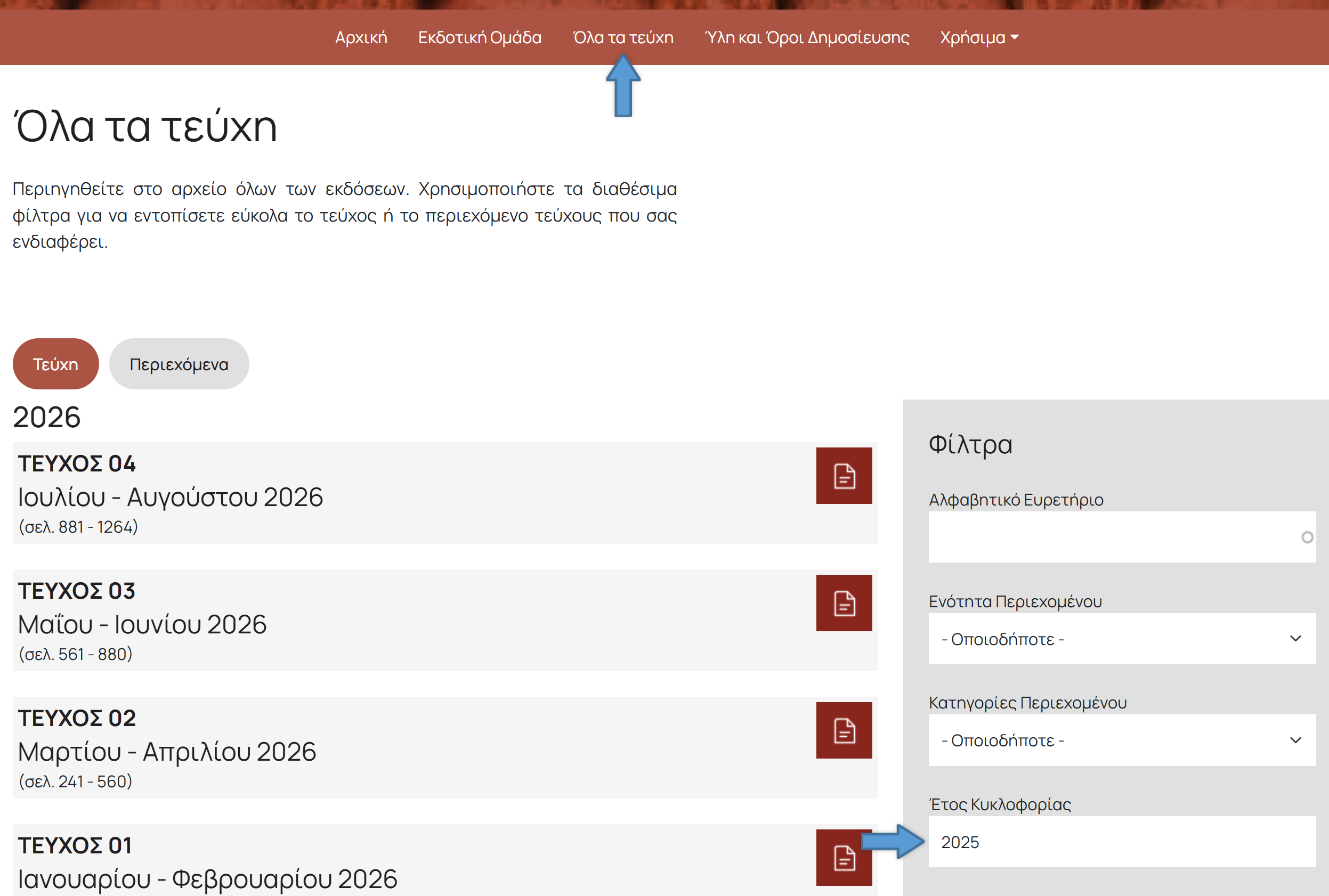Screen dimensions: 1329x896
Task: Click the Φίλτρα panel heading
Action: [x=970, y=444]
